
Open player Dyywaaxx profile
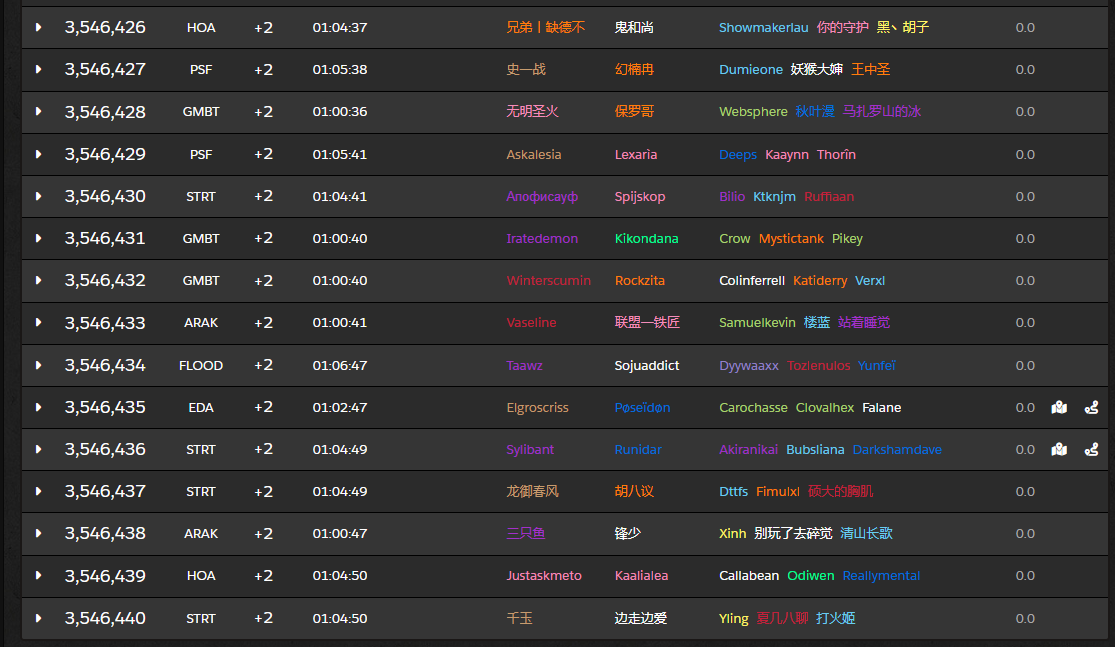click(749, 365)
